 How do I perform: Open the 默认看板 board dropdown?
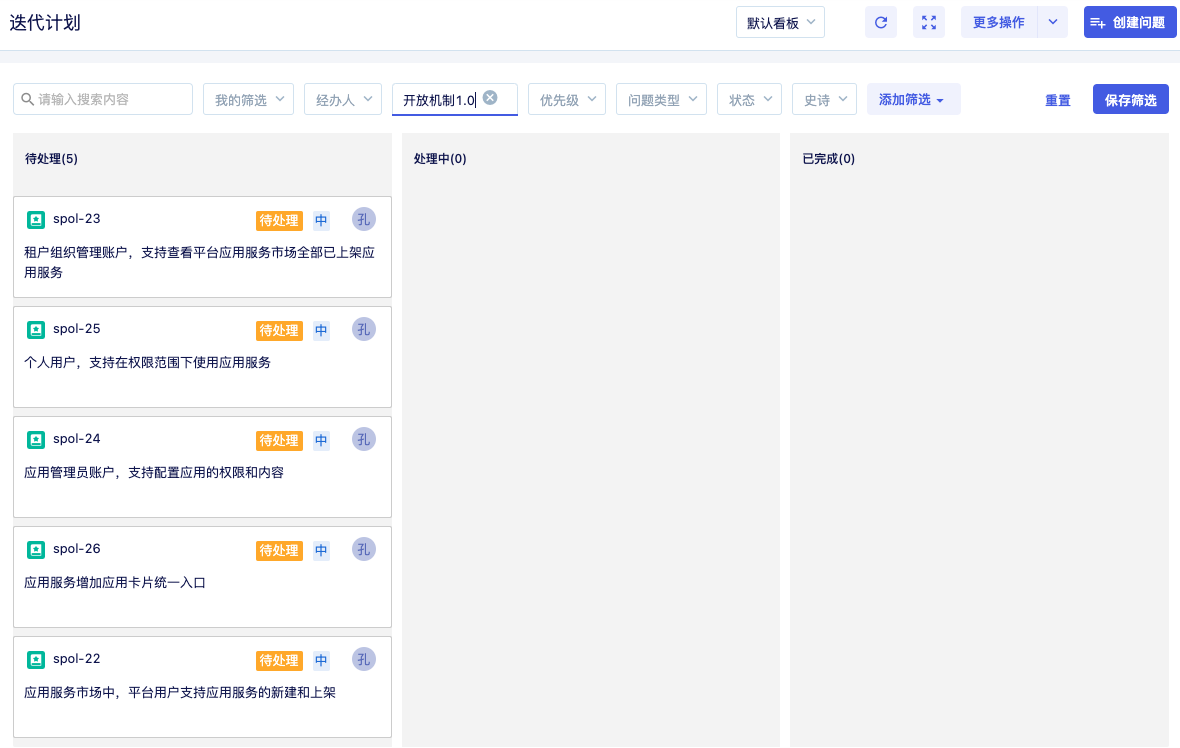pos(780,23)
